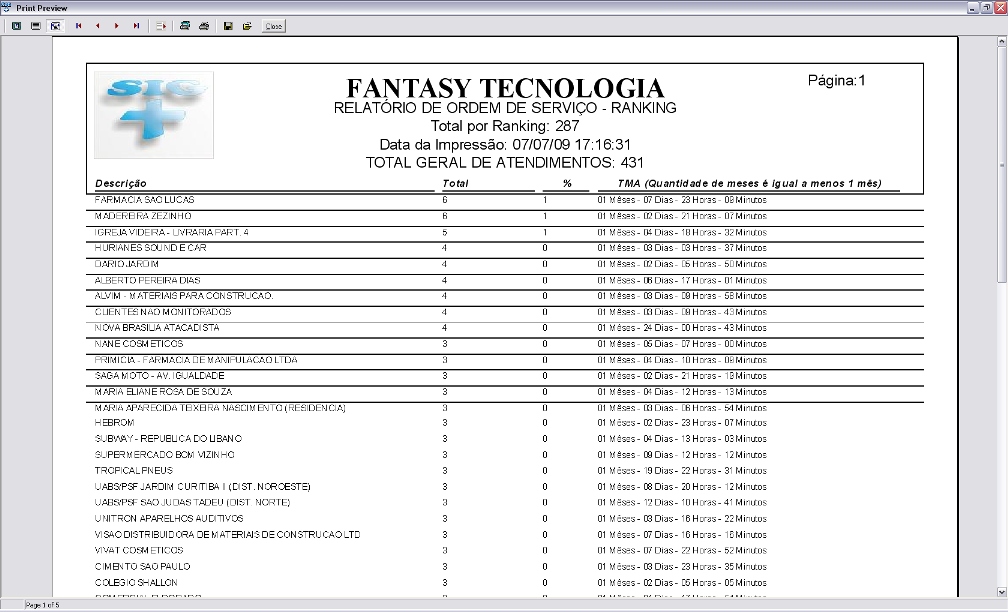Click the 'Data da Impressão' date line
This screenshot has height=612, width=1008.
tap(505, 144)
